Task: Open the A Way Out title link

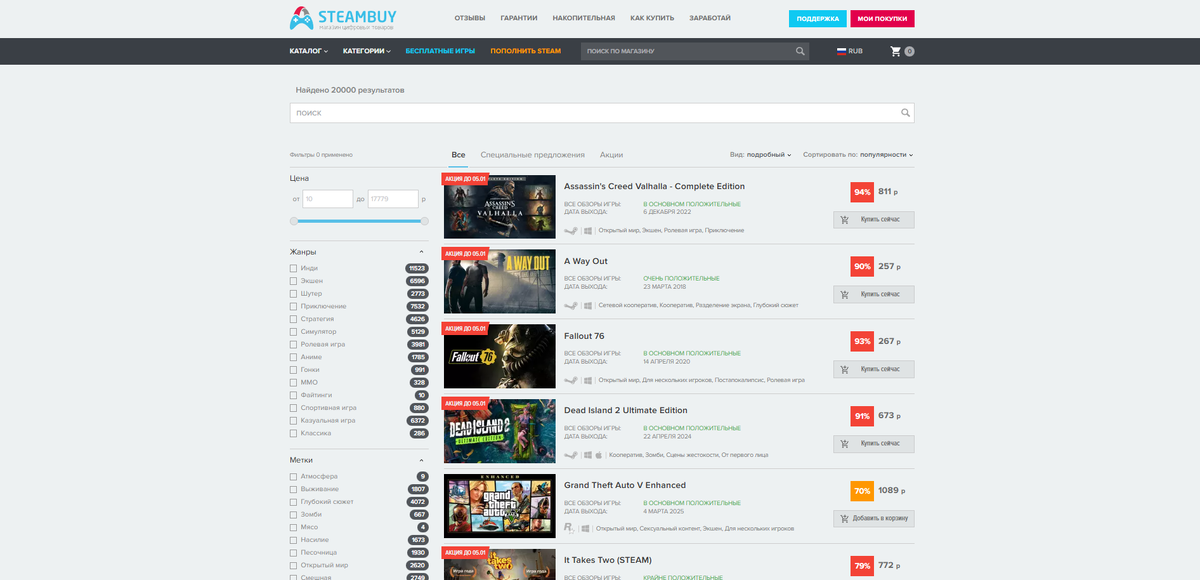Action: (586, 261)
